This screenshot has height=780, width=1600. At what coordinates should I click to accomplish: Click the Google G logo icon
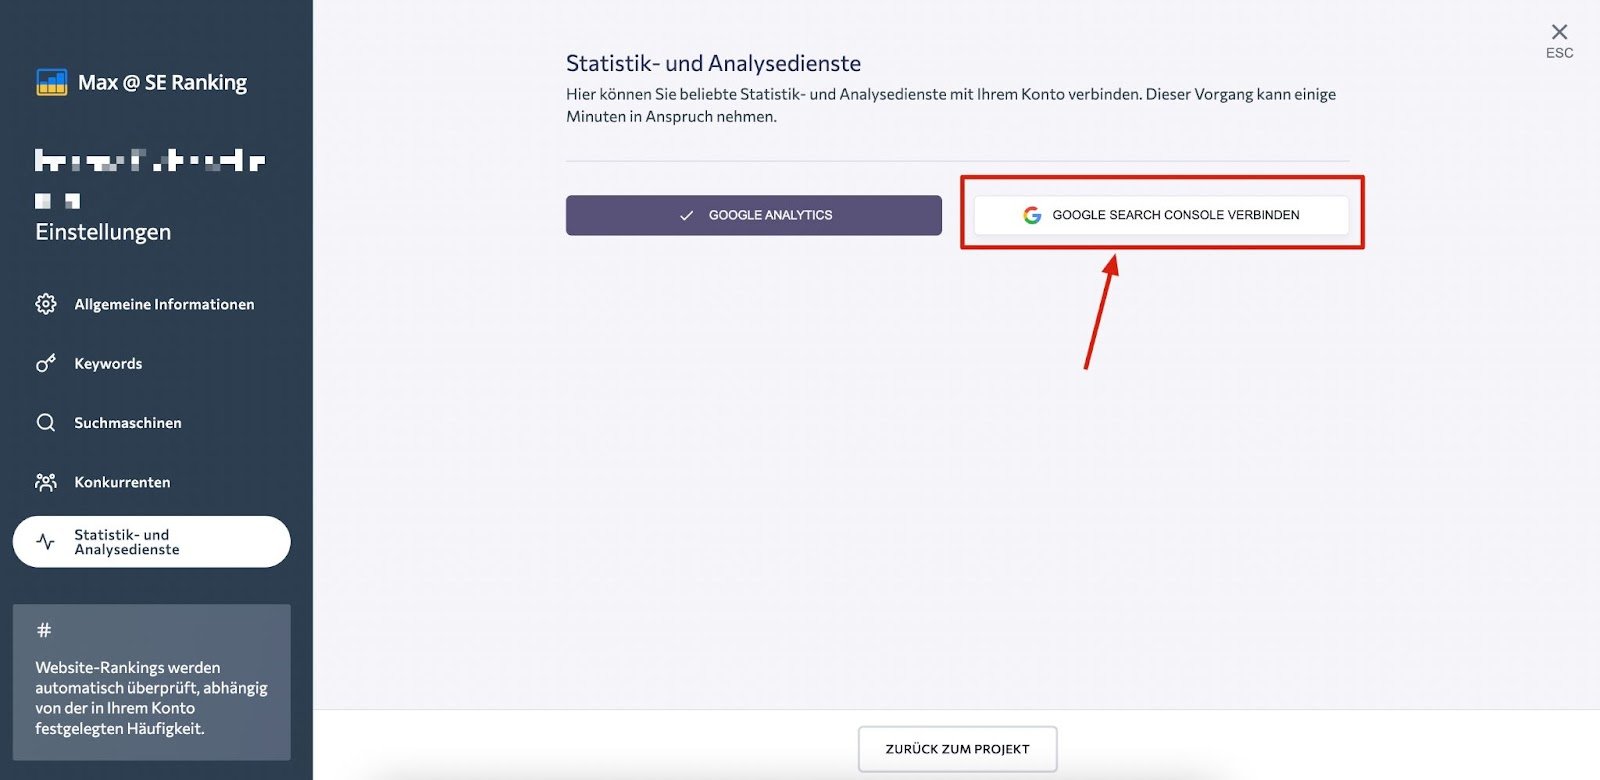(1032, 215)
